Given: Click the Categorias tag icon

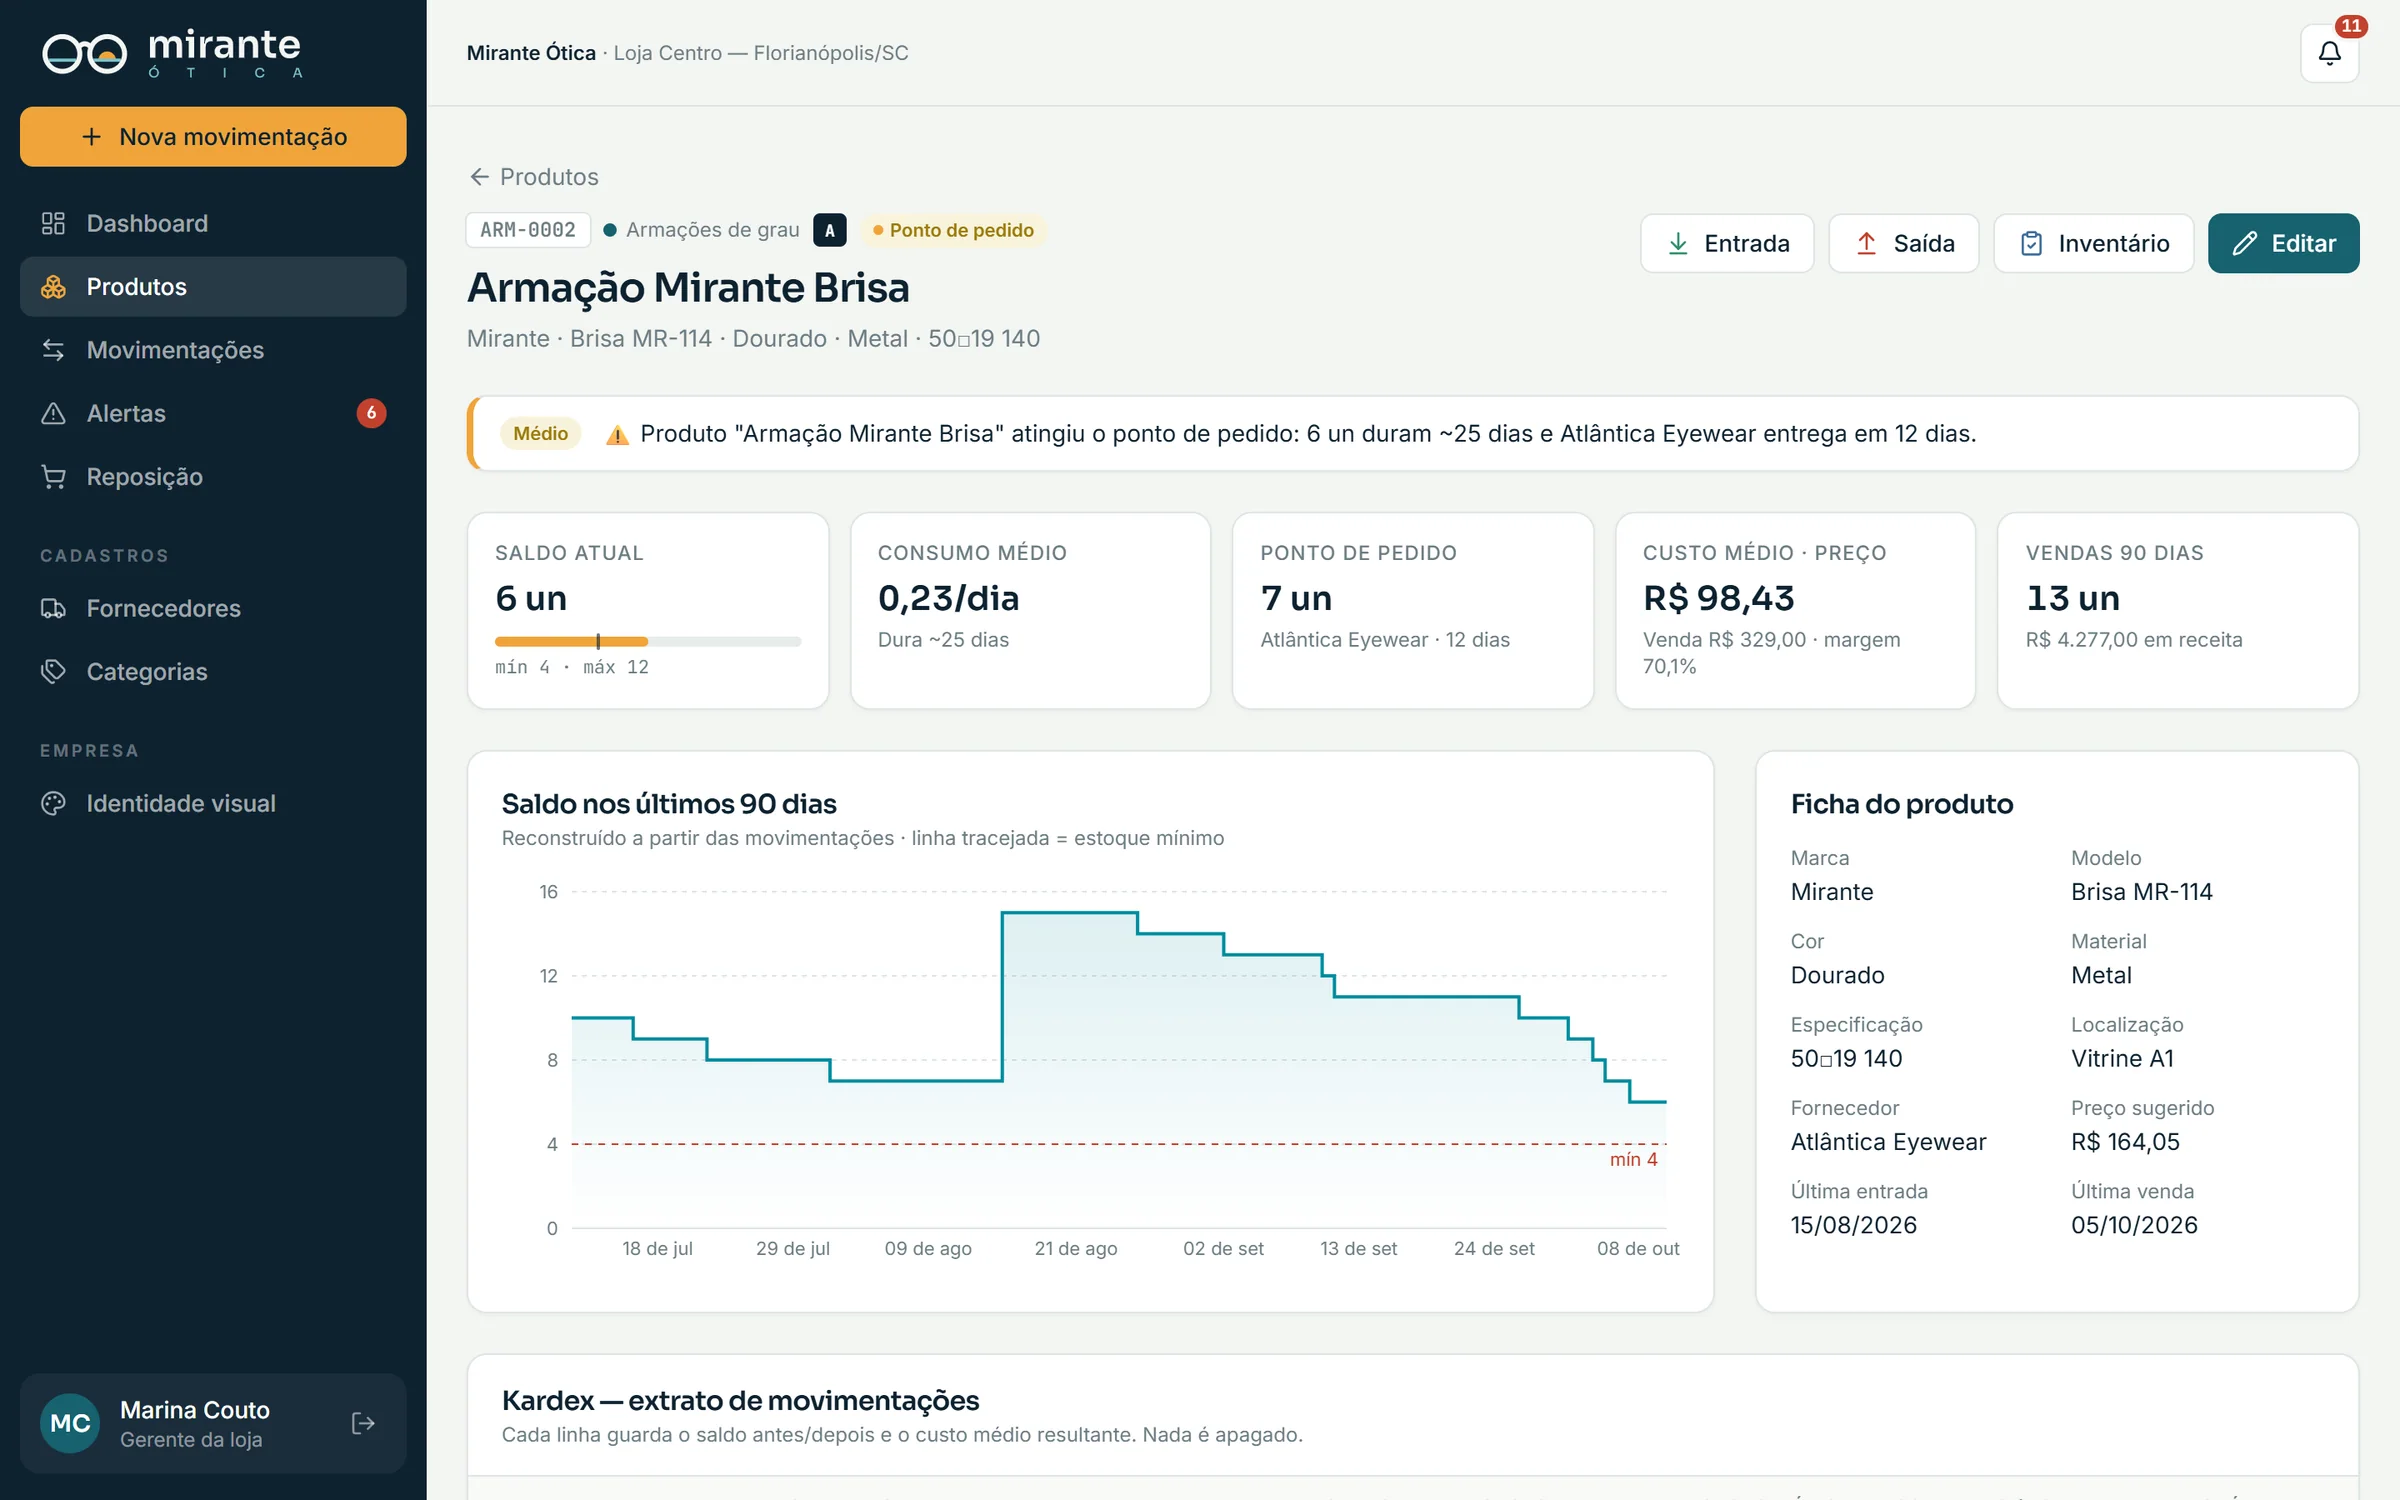Looking at the screenshot, I should (53, 671).
